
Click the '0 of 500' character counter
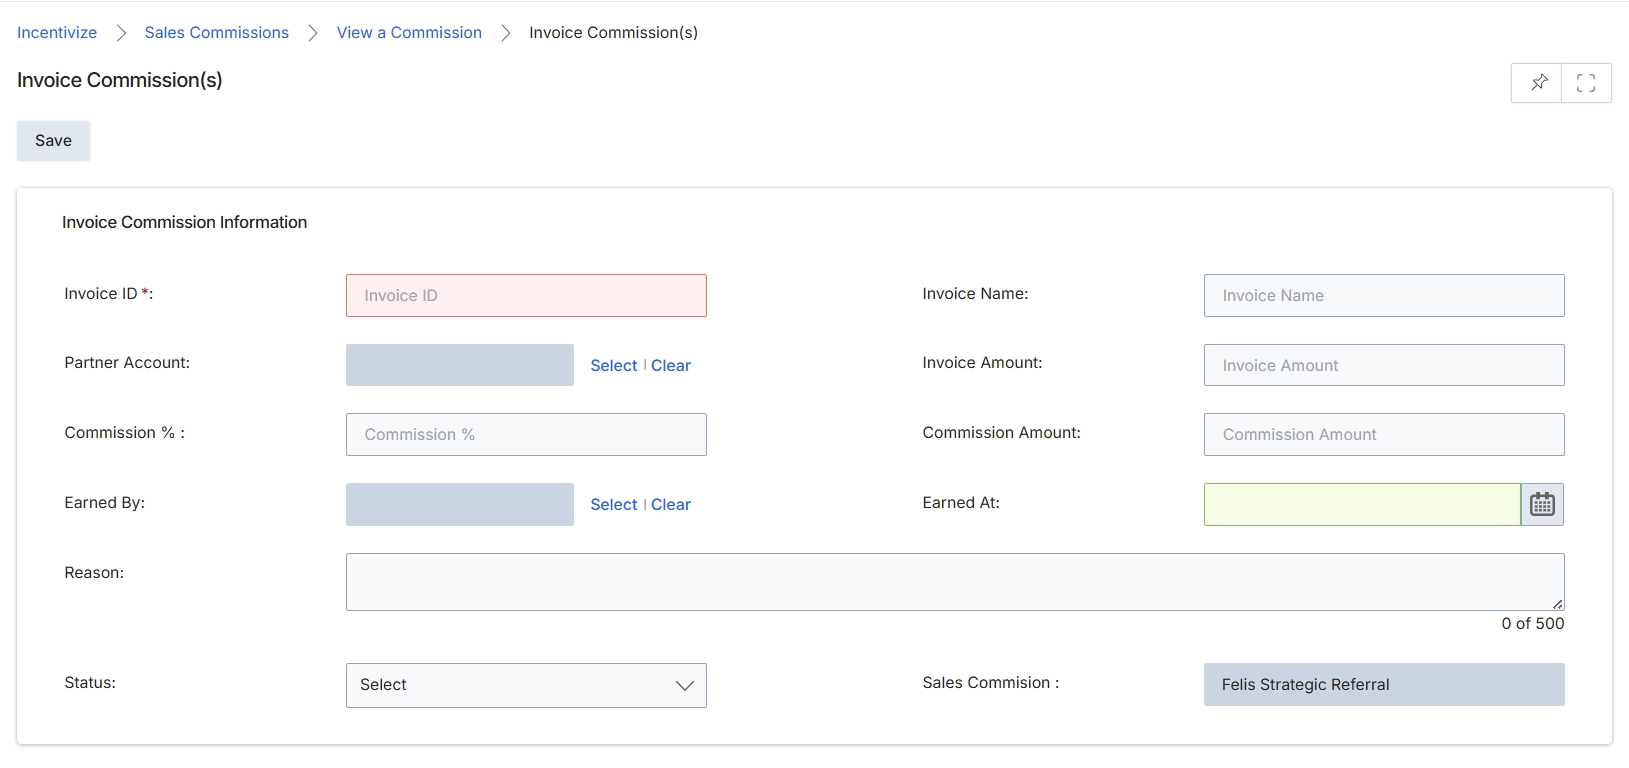pos(1532,624)
